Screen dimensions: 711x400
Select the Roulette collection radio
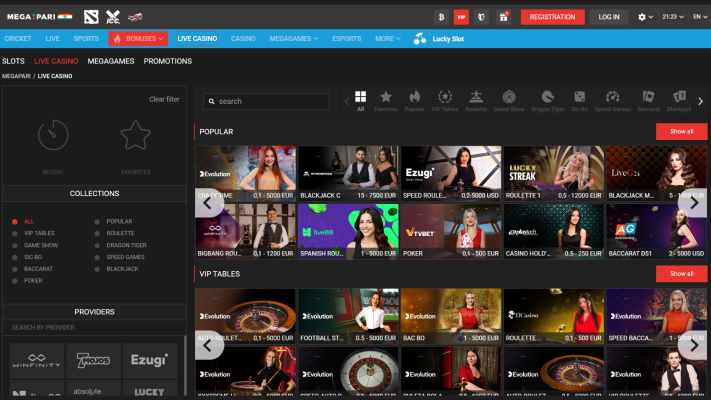[x=97, y=234]
